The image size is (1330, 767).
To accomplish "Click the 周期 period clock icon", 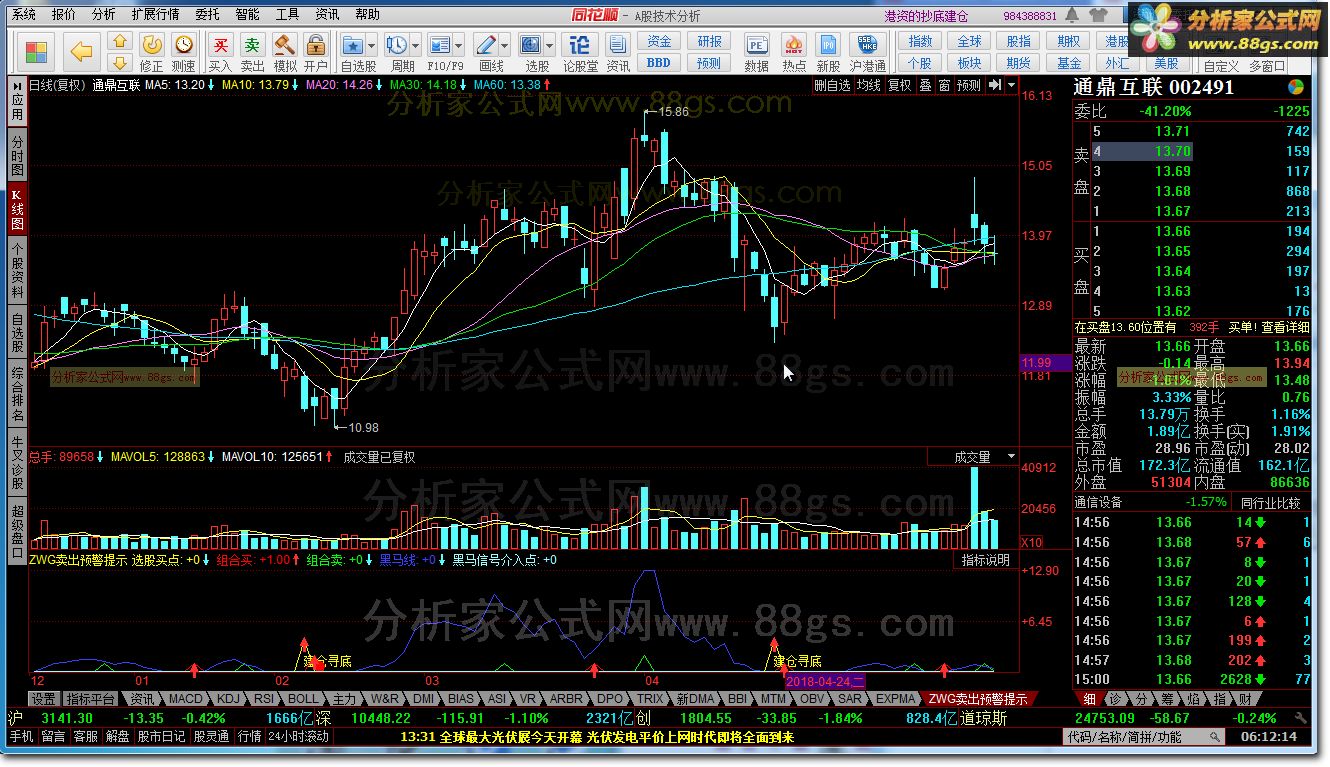I will [396, 45].
